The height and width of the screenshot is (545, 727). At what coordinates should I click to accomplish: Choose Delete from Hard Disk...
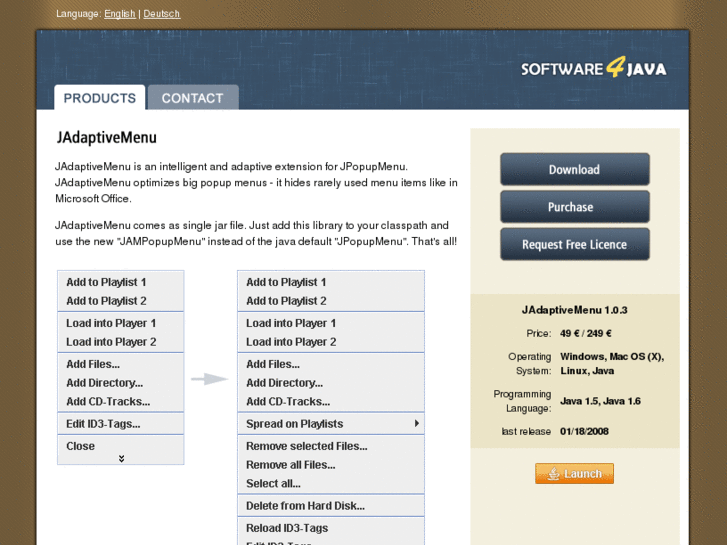pos(331,506)
